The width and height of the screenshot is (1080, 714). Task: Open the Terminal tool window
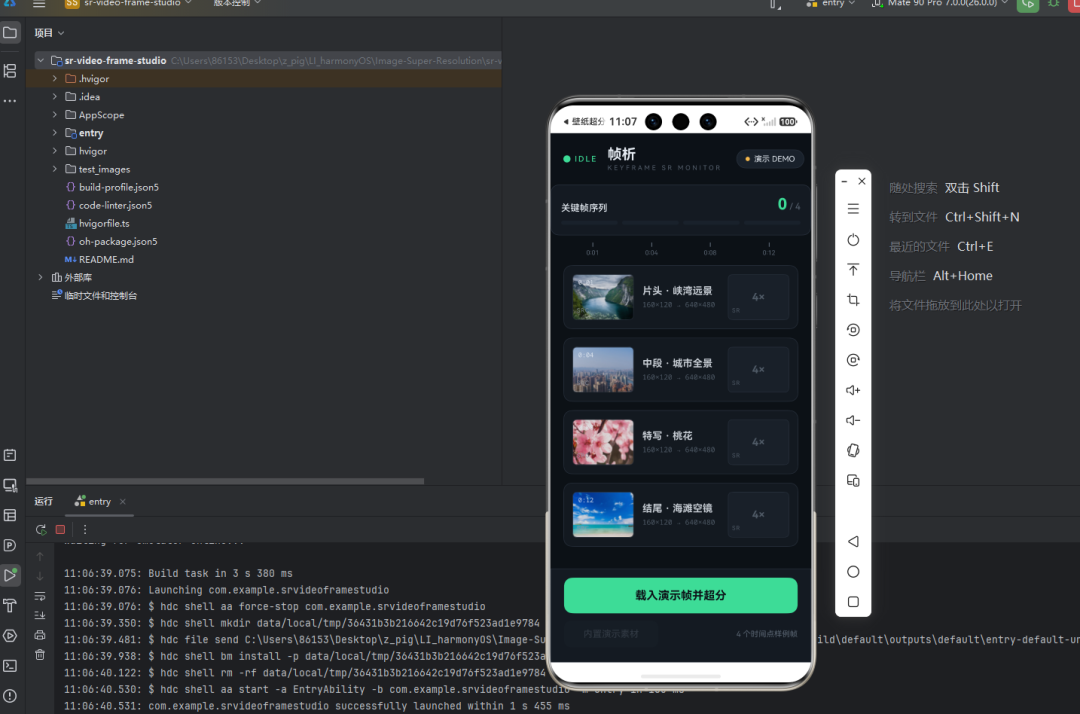click(10, 666)
